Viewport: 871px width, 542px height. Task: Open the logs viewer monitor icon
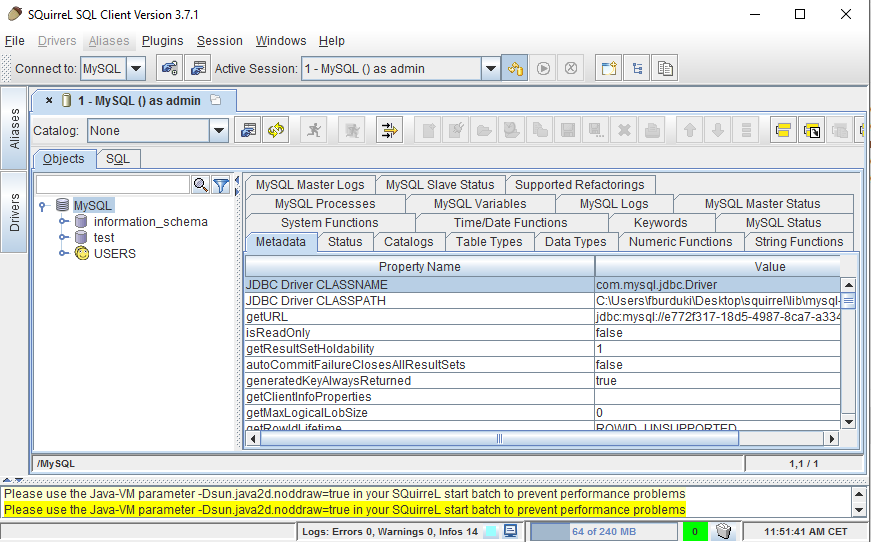pyautogui.click(x=510, y=531)
